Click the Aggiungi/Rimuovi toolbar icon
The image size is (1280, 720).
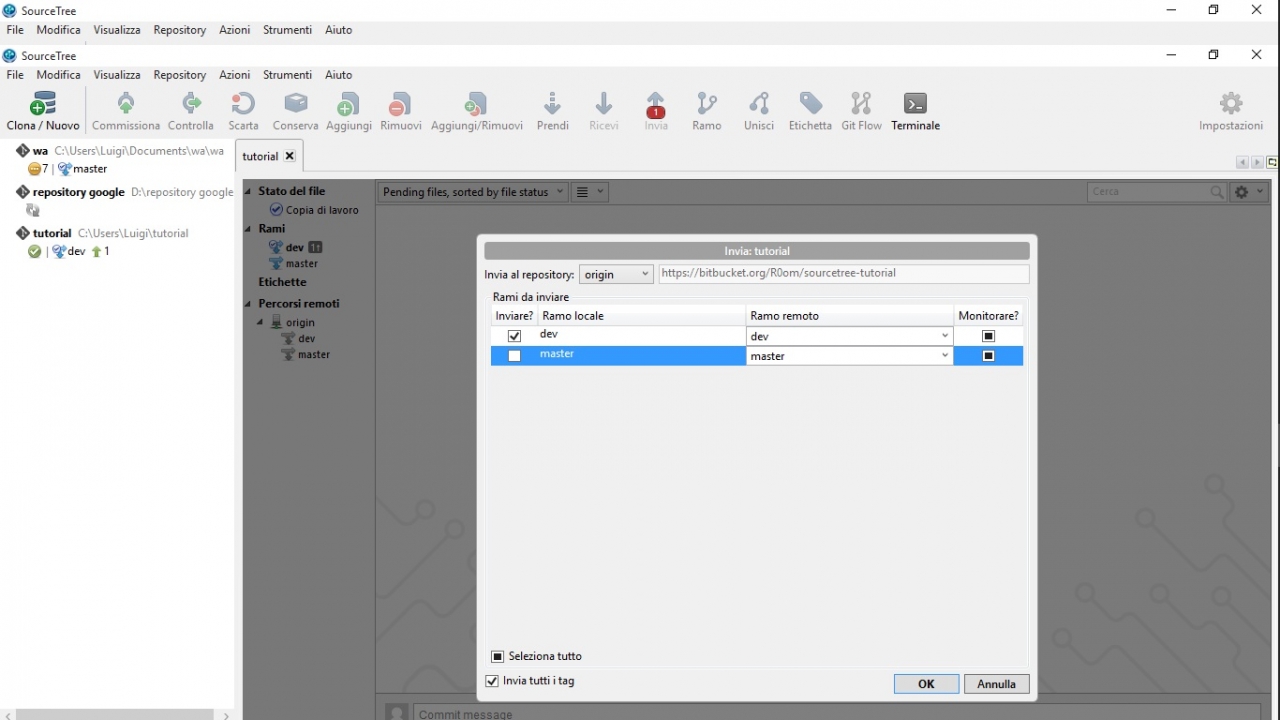[x=477, y=104]
